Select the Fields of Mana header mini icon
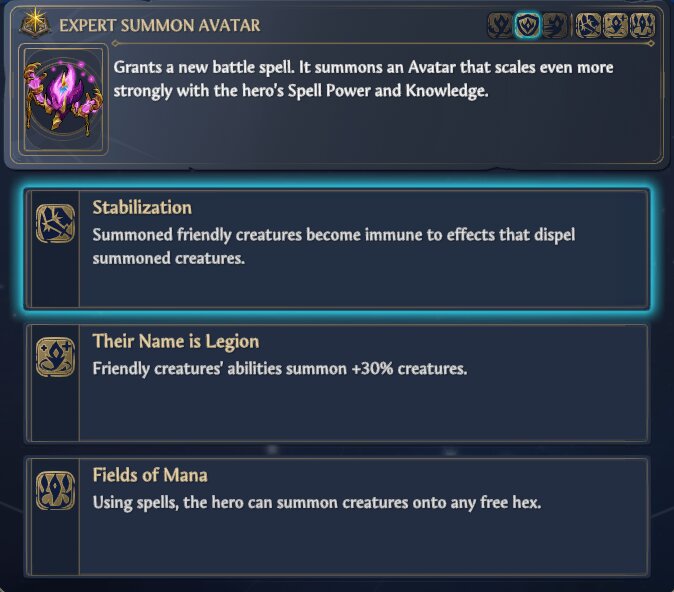Image resolution: width=674 pixels, height=592 pixels. pos(642,25)
